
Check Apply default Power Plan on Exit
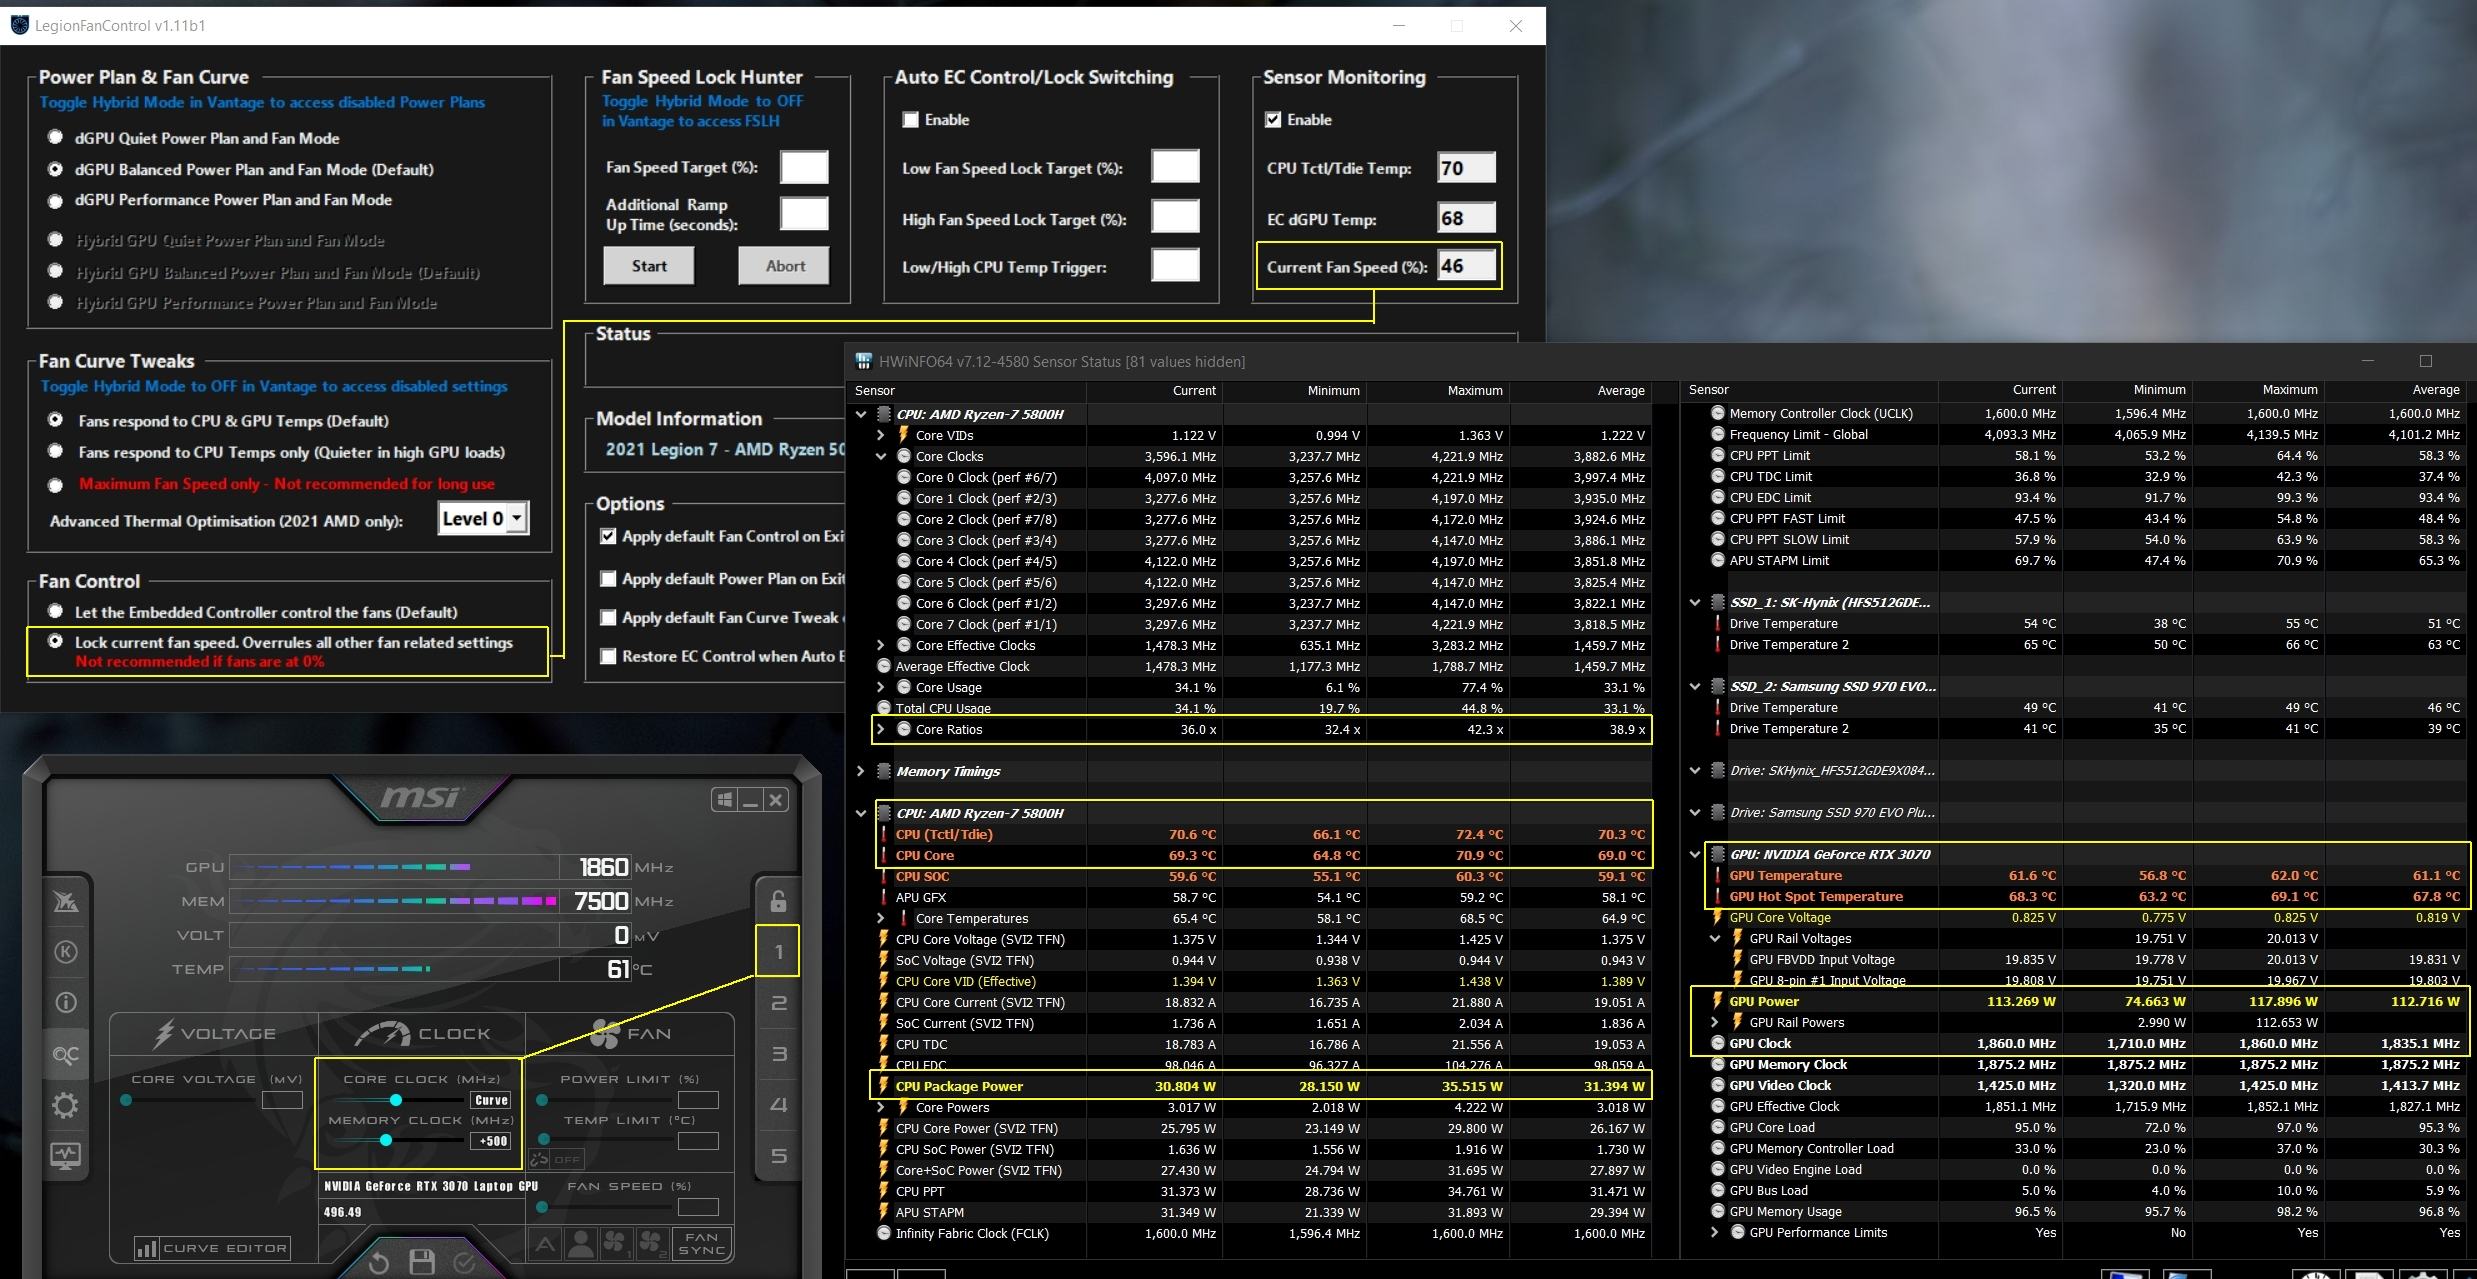[x=607, y=578]
